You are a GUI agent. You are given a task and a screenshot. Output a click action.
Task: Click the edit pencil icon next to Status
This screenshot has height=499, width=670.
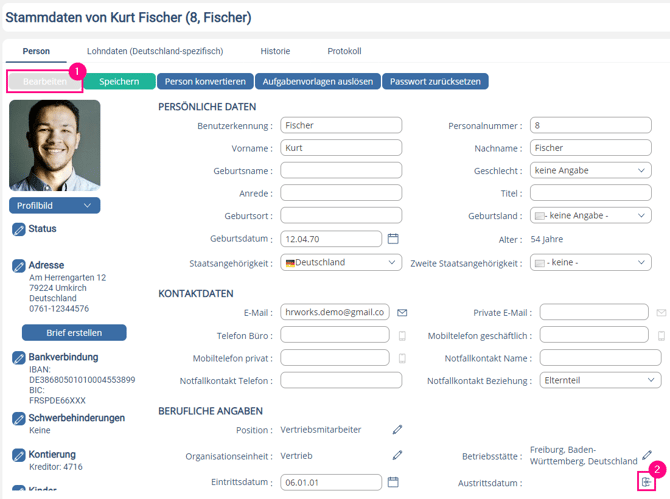coord(19,230)
